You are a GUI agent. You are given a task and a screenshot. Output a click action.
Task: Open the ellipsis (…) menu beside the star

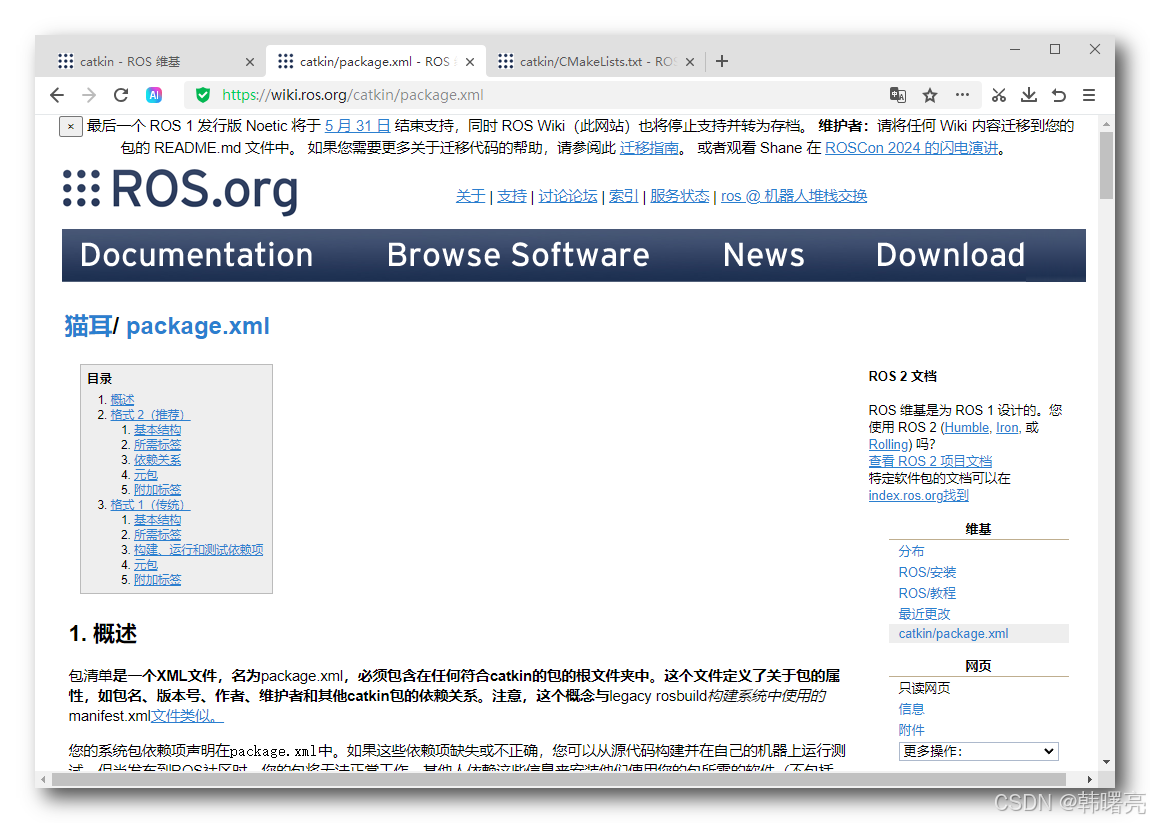click(x=962, y=95)
